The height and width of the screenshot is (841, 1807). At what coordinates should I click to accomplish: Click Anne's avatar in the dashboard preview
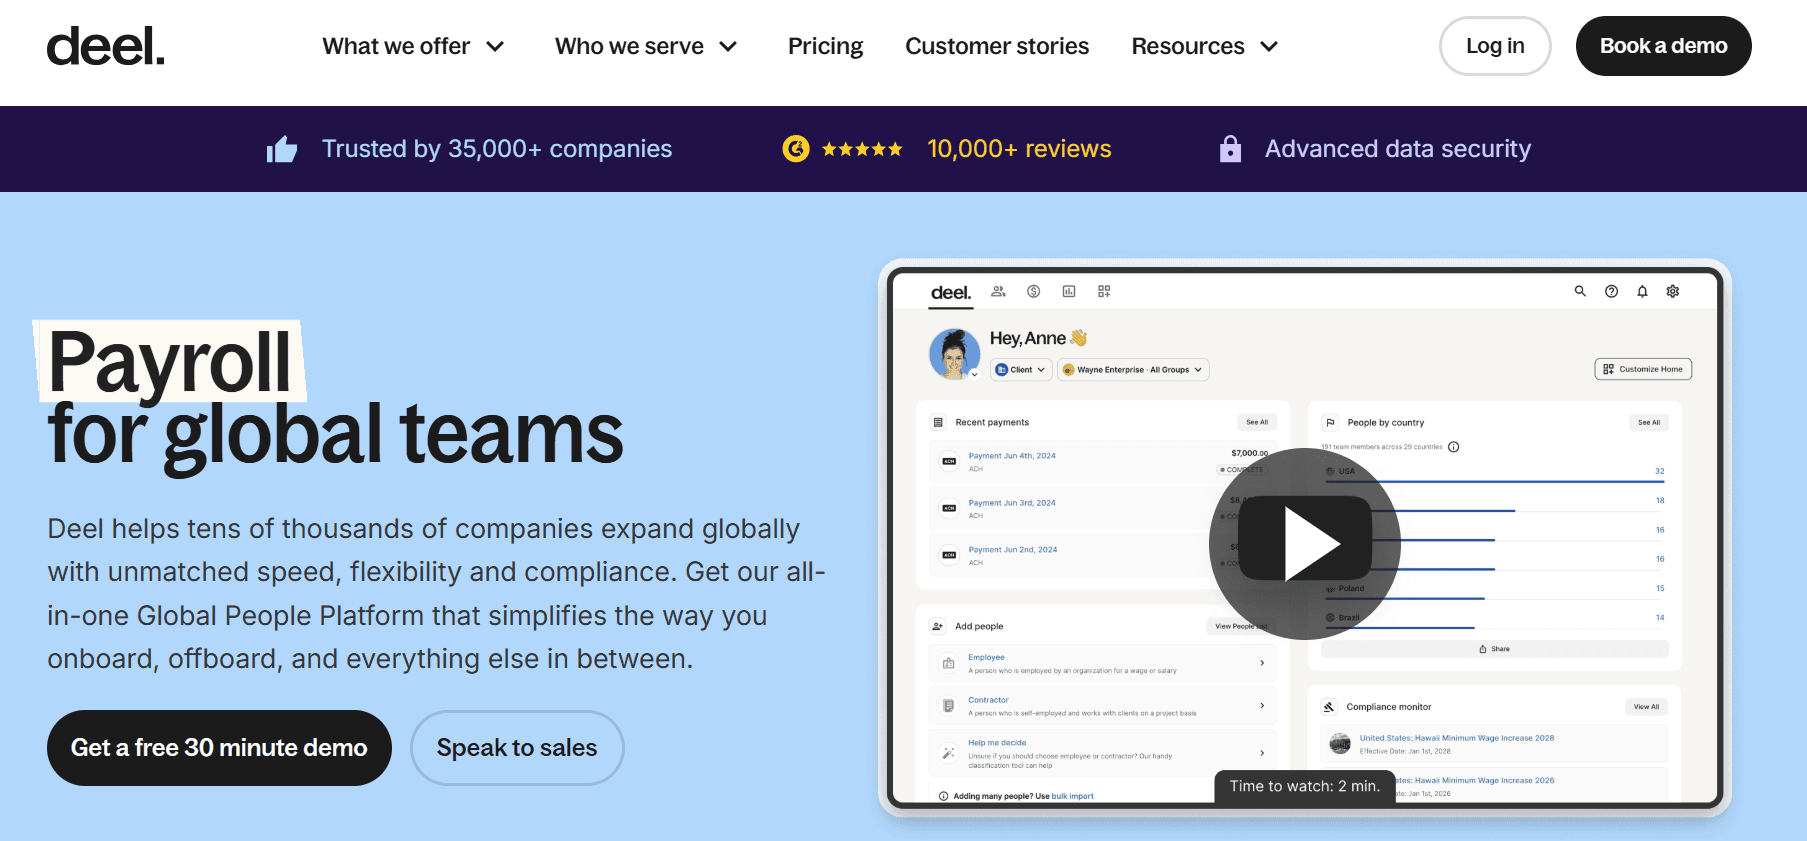(x=955, y=354)
